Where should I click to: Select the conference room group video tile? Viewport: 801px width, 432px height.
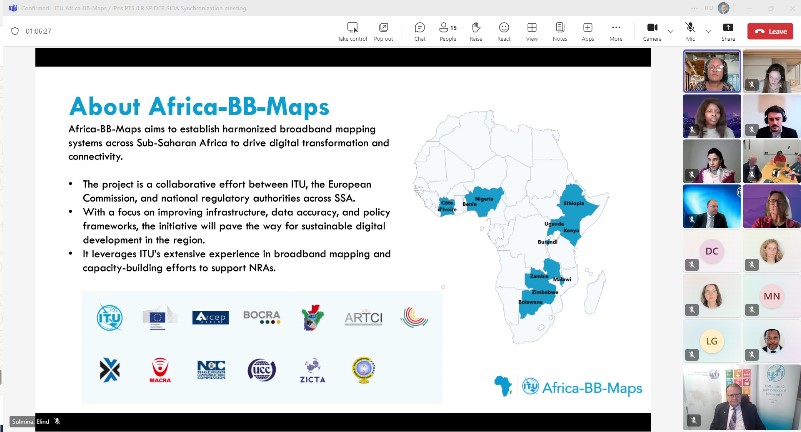(x=772, y=161)
